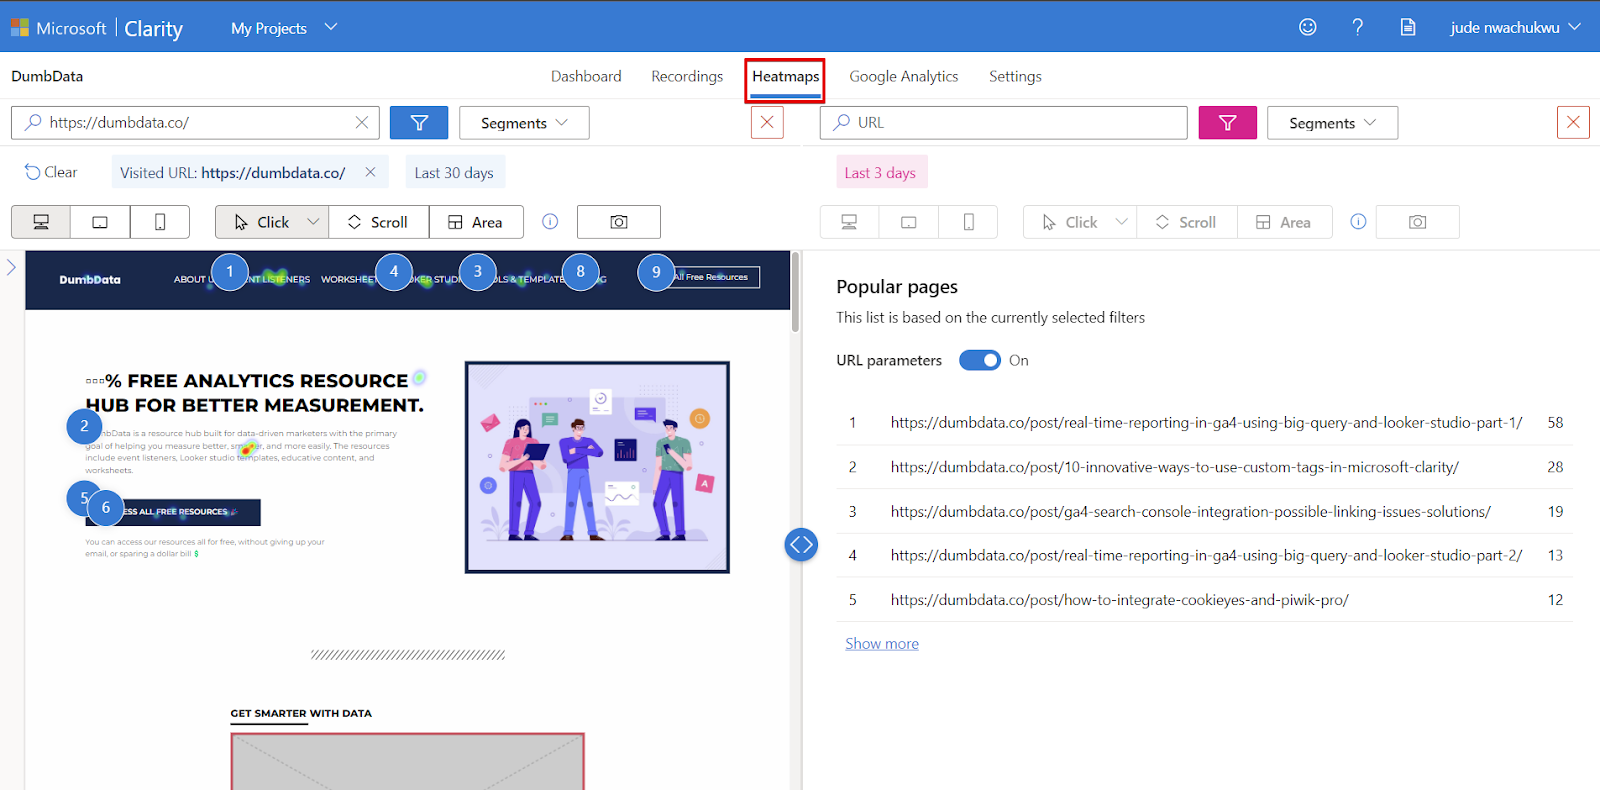1600x790 pixels.
Task: Open the jude nwachukwu account menu
Action: 1515,27
